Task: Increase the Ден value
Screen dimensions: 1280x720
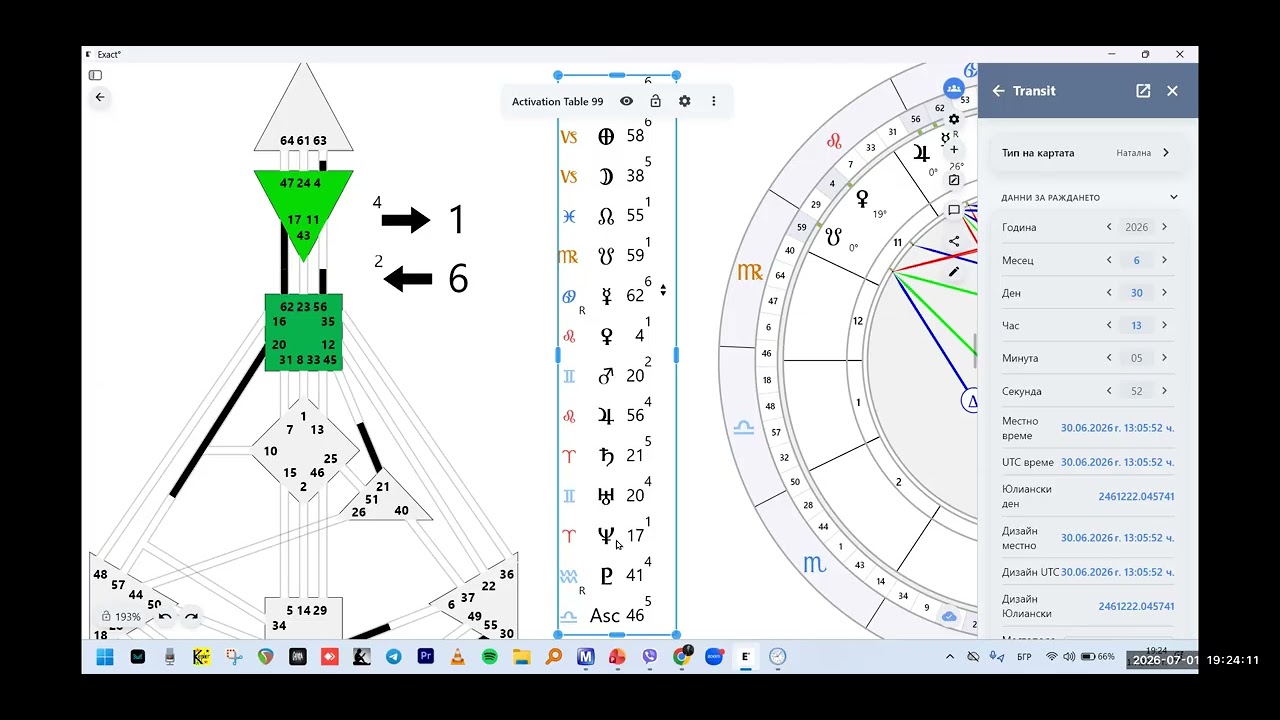Action: 1164,293
